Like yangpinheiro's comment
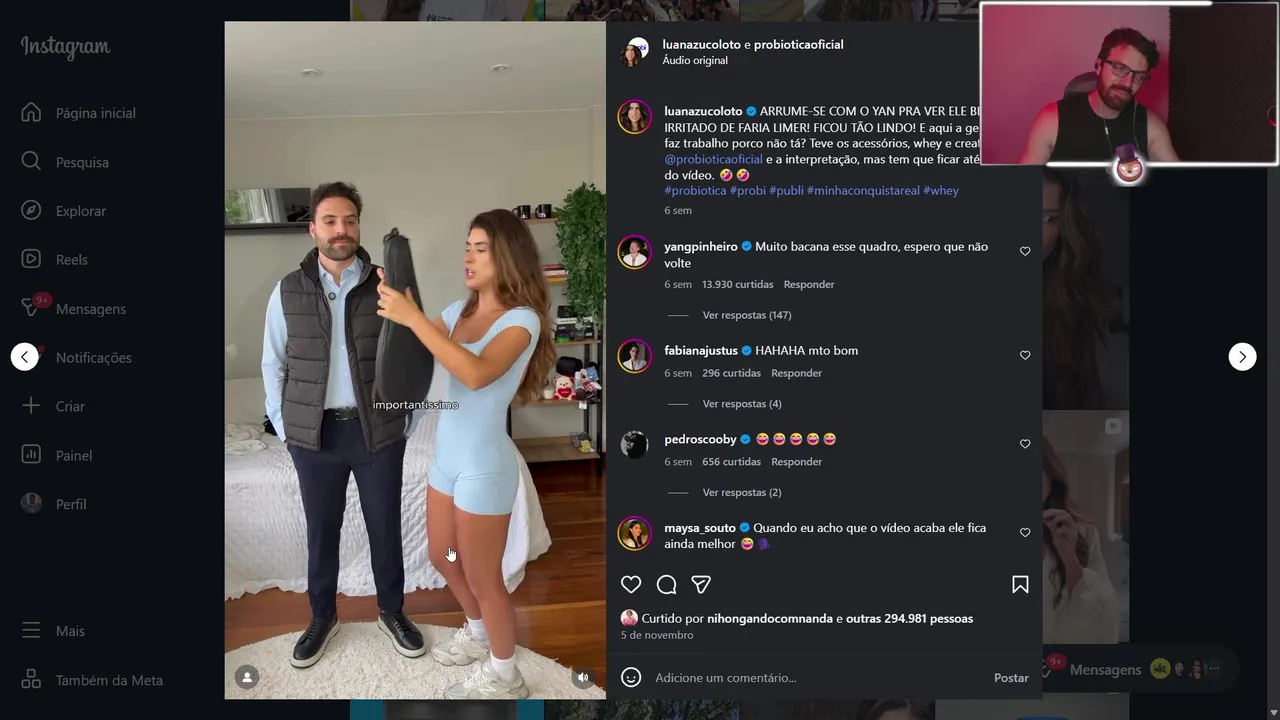Image resolution: width=1280 pixels, height=720 pixels. [1025, 251]
